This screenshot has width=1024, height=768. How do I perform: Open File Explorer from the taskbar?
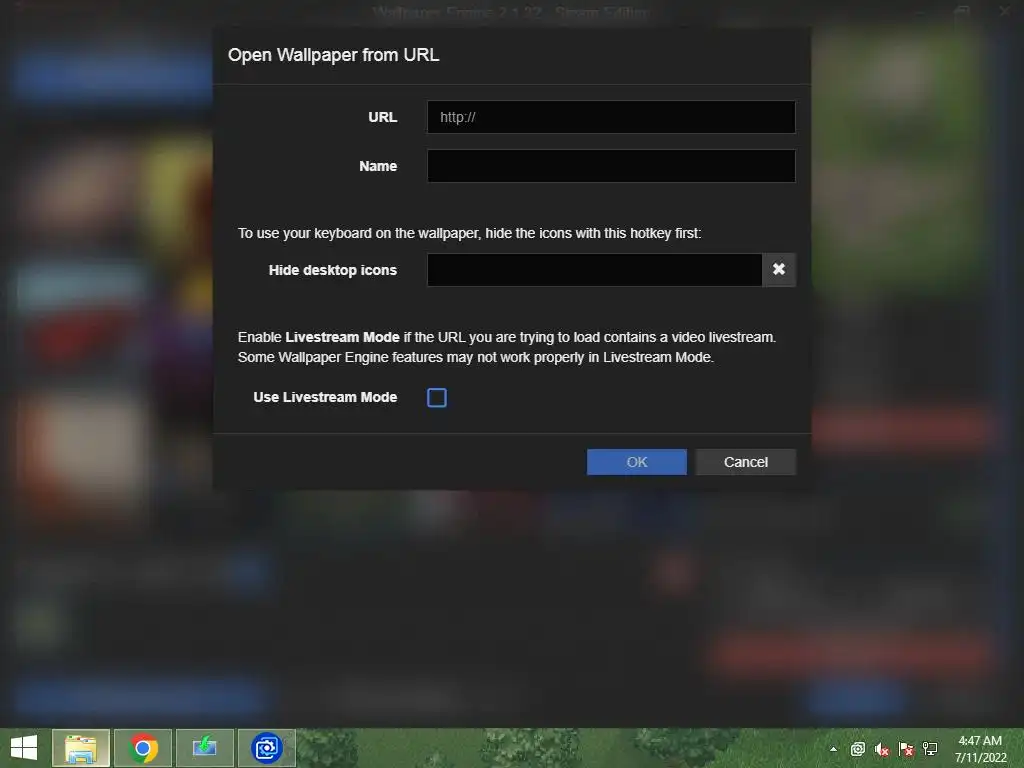[81, 748]
